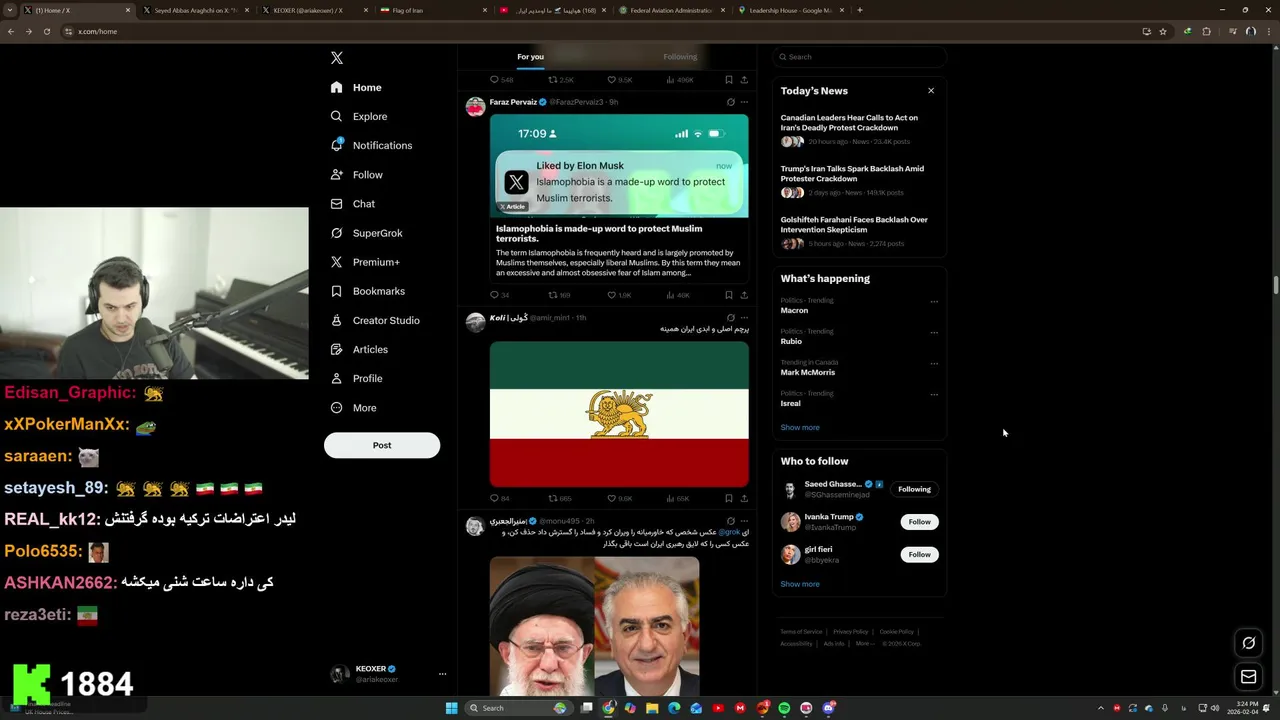Show more under Who to follow

tap(800, 584)
